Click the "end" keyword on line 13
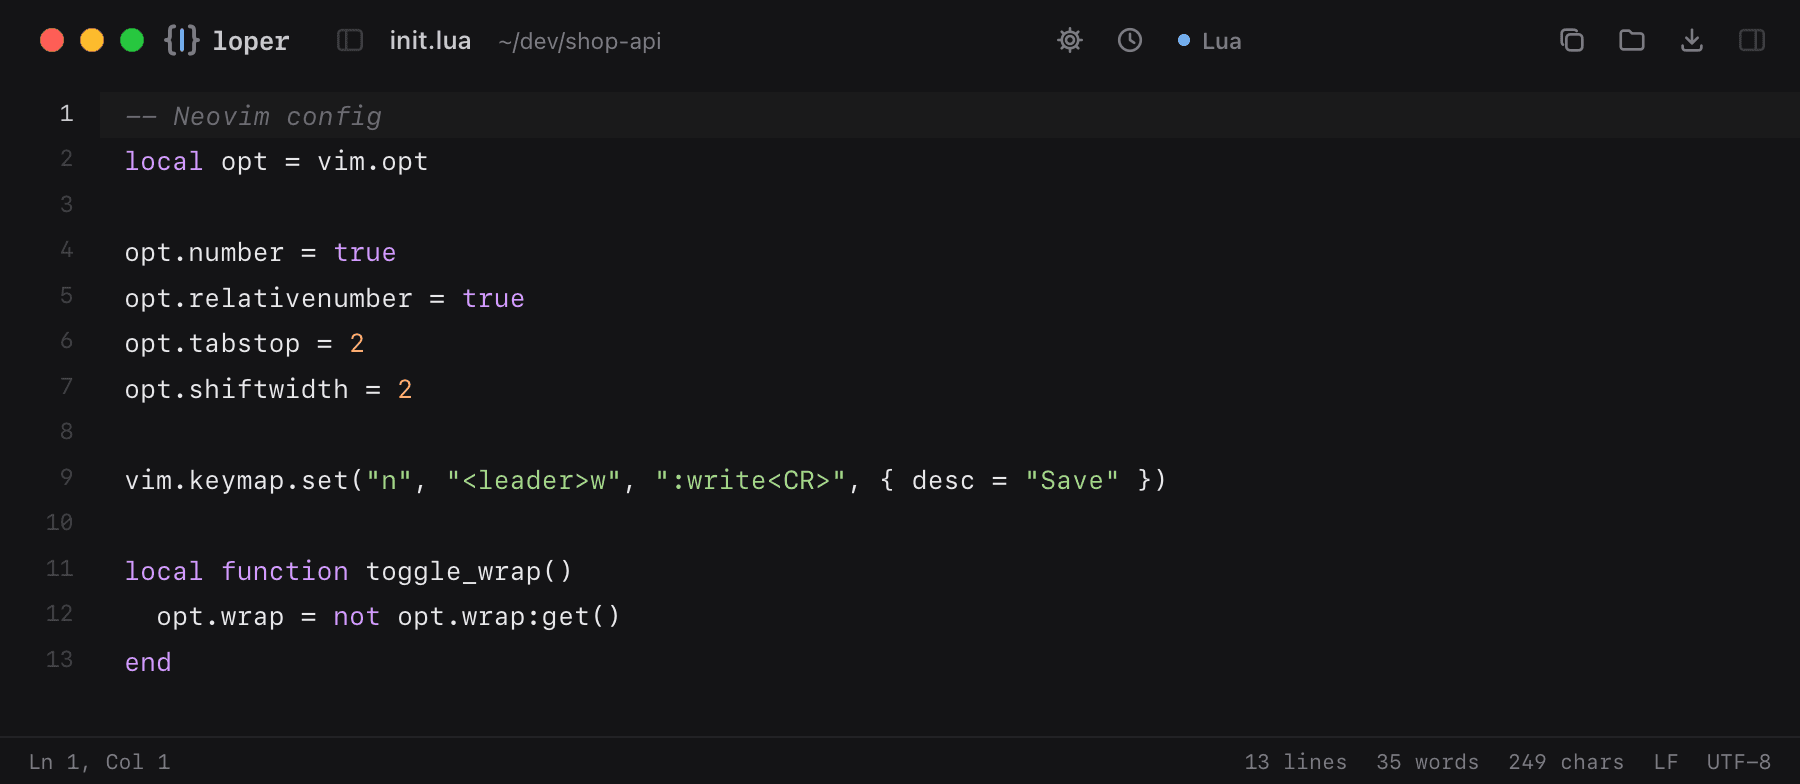This screenshot has width=1800, height=784. pyautogui.click(x=148, y=662)
